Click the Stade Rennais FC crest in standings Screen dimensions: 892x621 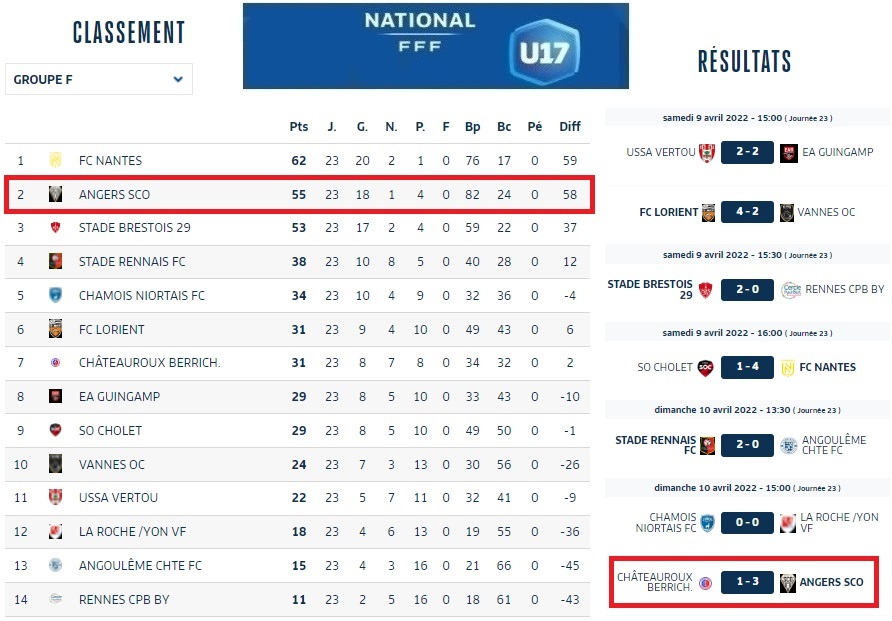coord(56,262)
